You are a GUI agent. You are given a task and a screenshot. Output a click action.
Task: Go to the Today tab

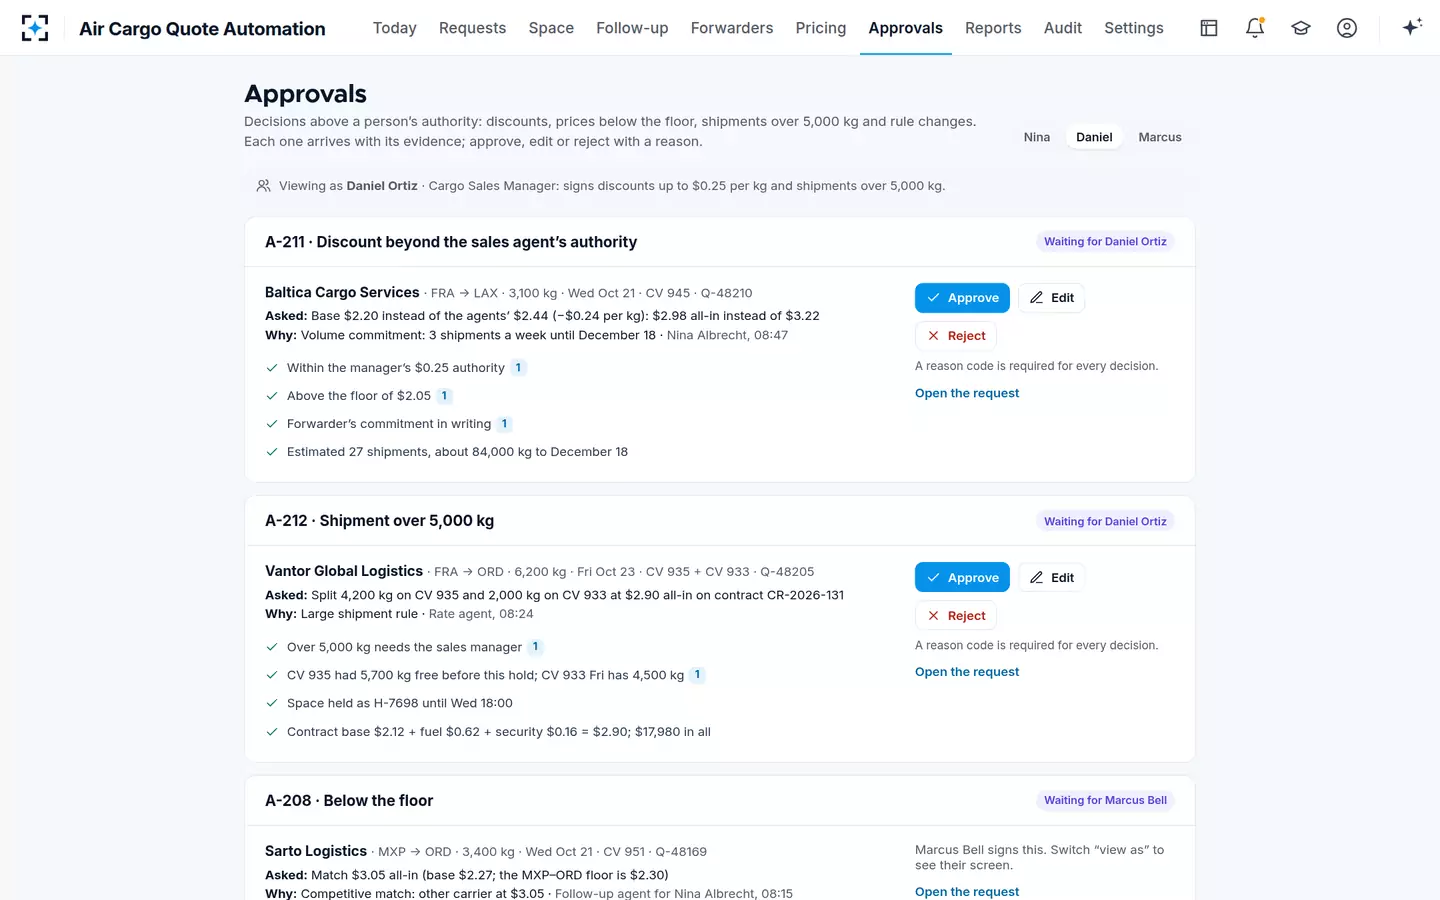[395, 28]
